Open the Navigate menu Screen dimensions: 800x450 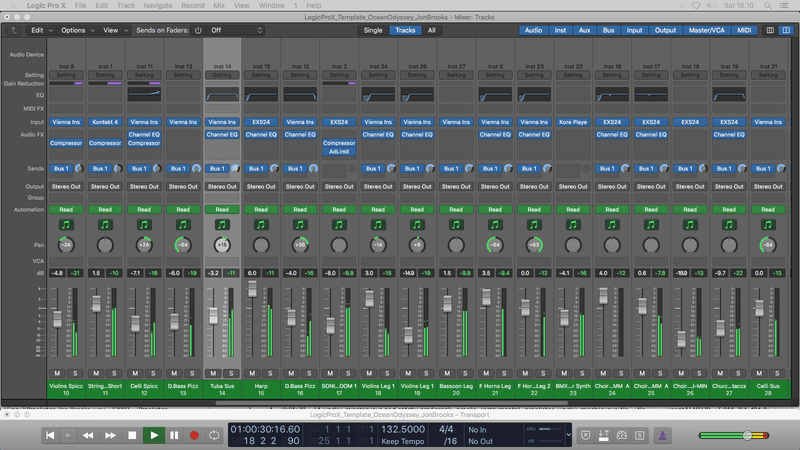pyautogui.click(x=158, y=6)
